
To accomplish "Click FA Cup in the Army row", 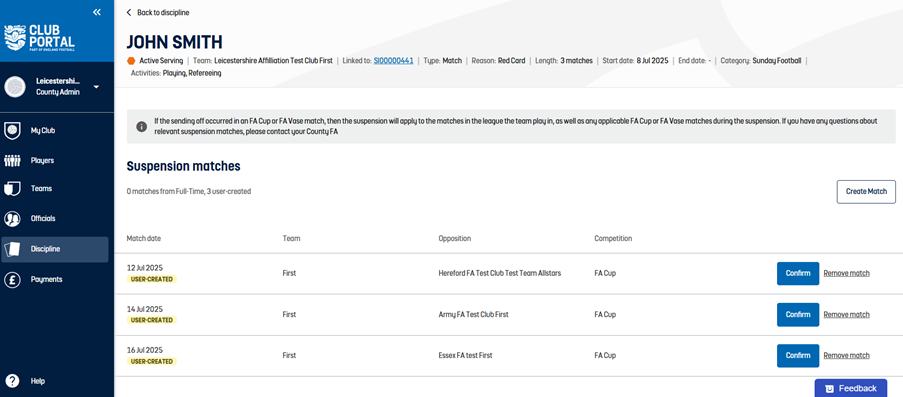I will (x=605, y=315).
